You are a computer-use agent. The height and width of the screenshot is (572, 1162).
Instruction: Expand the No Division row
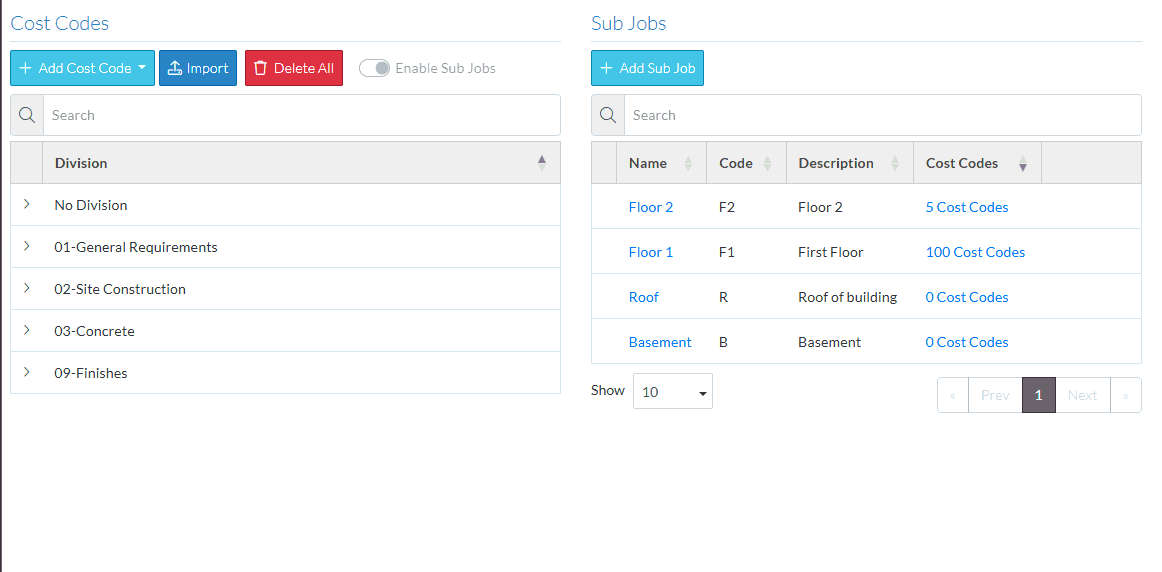click(27, 204)
